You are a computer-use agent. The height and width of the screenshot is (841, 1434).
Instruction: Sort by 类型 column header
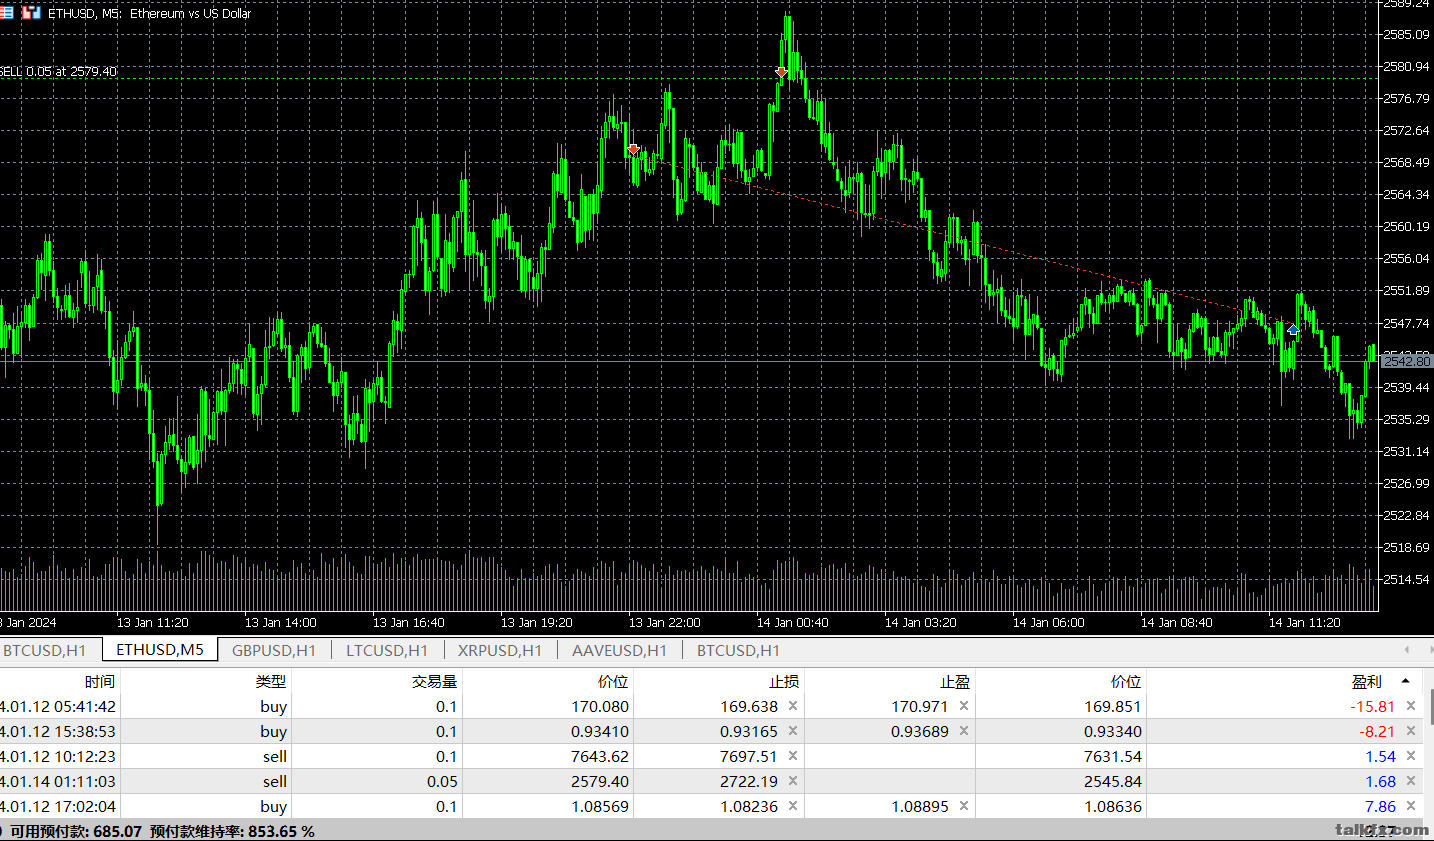(270, 682)
